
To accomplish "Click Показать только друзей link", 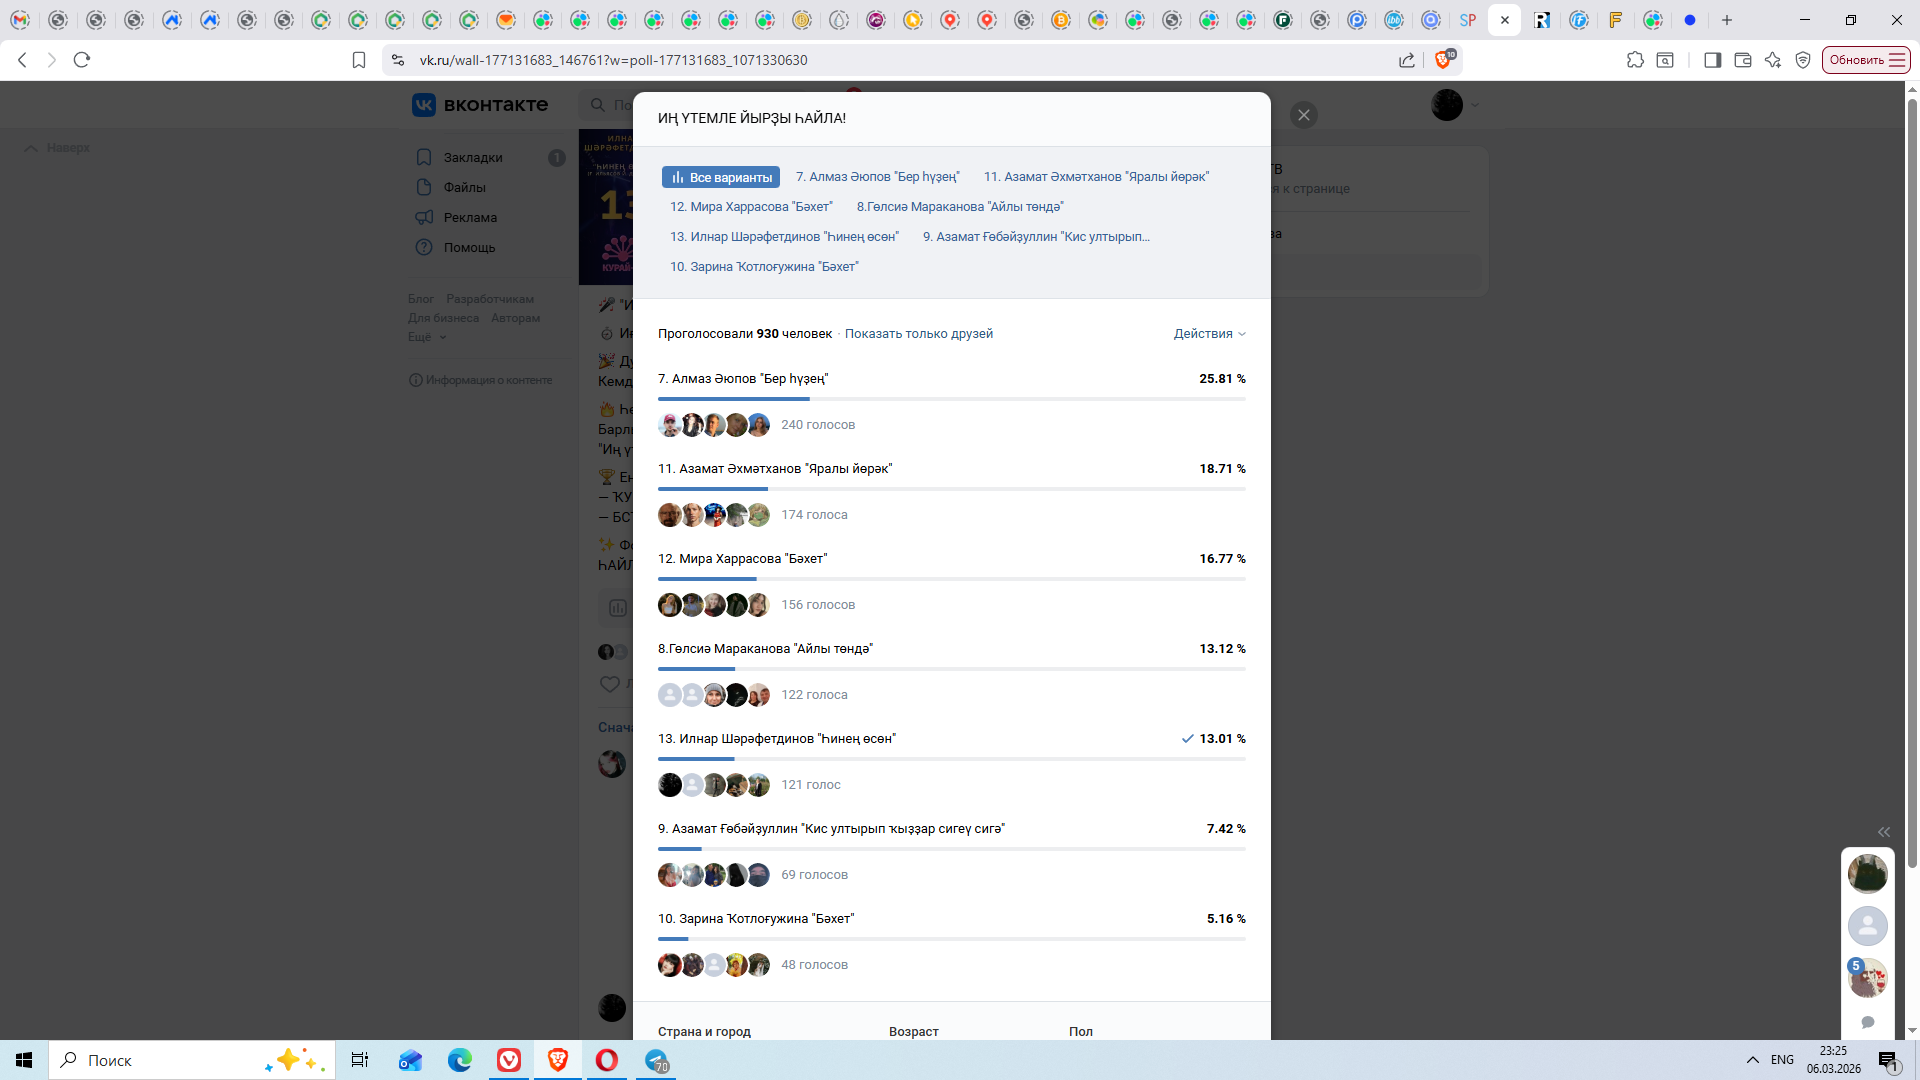I will coord(918,334).
